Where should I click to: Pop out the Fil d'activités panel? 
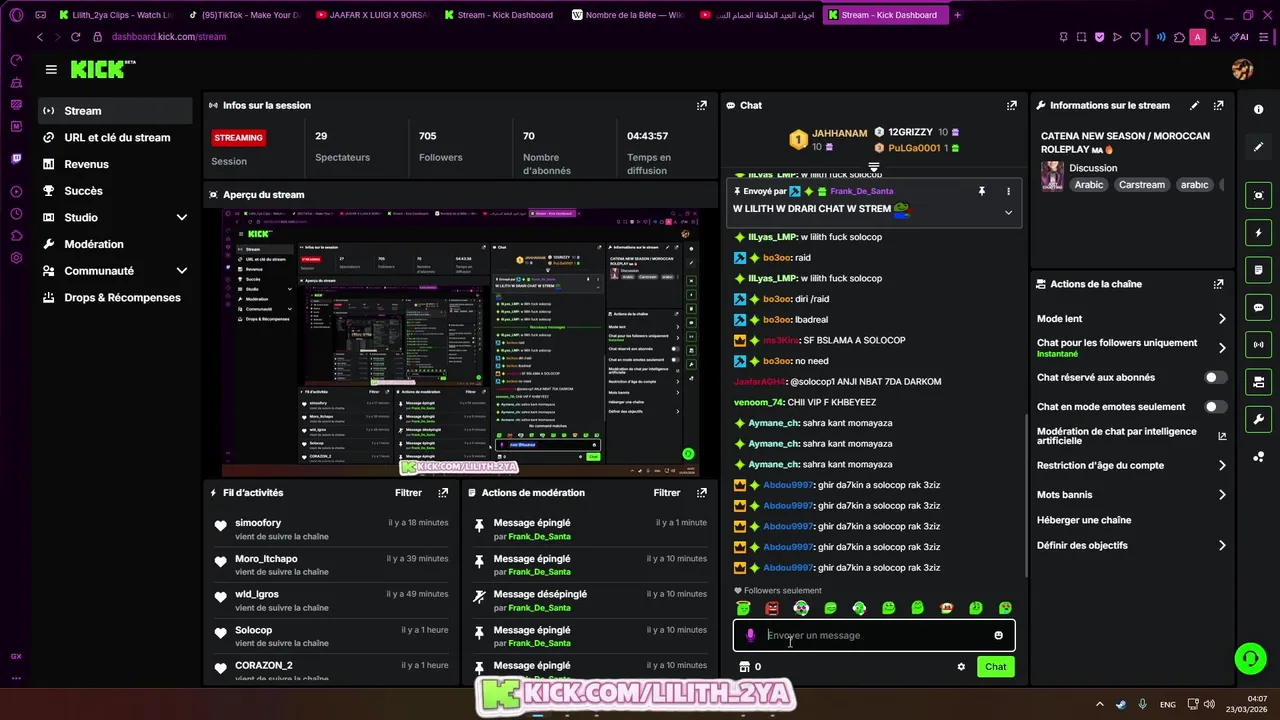tap(443, 492)
